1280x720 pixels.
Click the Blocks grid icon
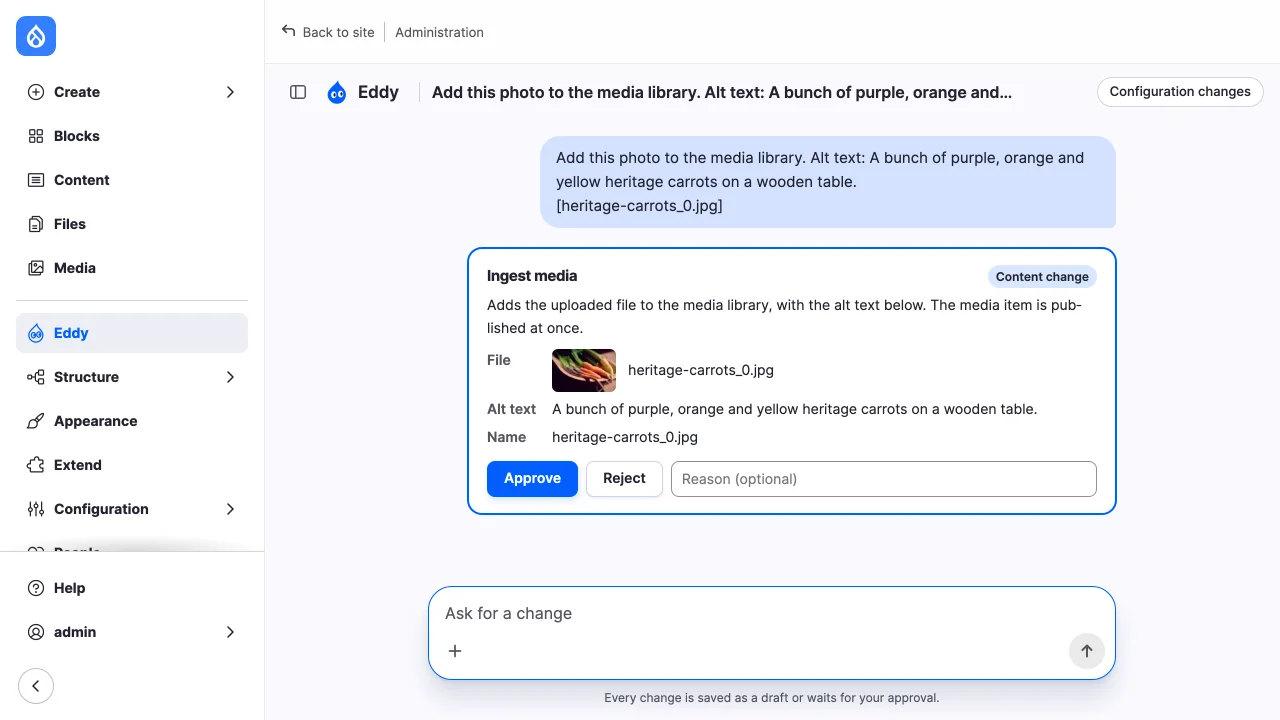tap(36, 136)
